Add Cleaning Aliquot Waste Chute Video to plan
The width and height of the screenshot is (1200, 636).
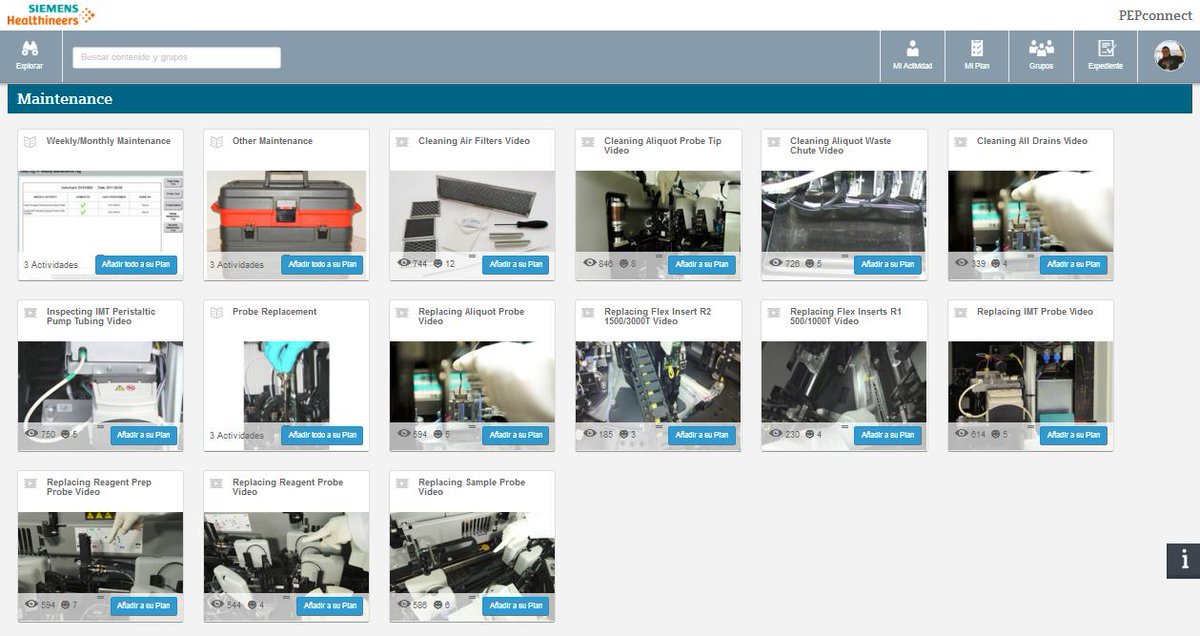[888, 265]
